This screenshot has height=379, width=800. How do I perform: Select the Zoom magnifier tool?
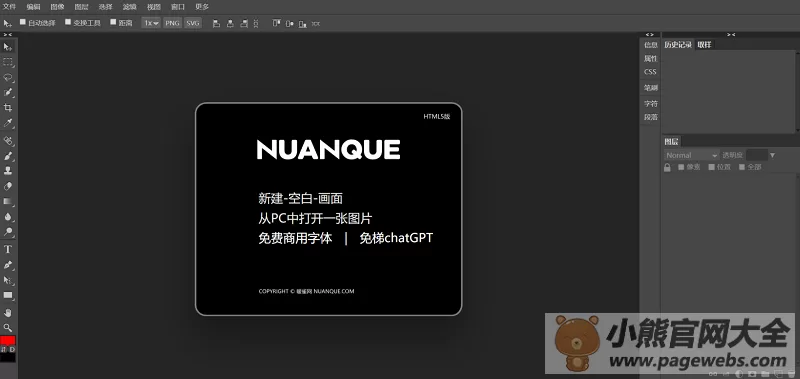8,327
